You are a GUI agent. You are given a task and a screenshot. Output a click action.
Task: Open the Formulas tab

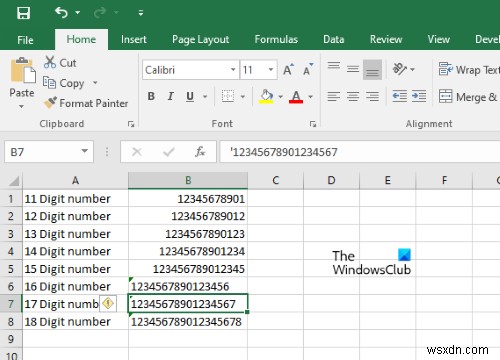coord(276,39)
